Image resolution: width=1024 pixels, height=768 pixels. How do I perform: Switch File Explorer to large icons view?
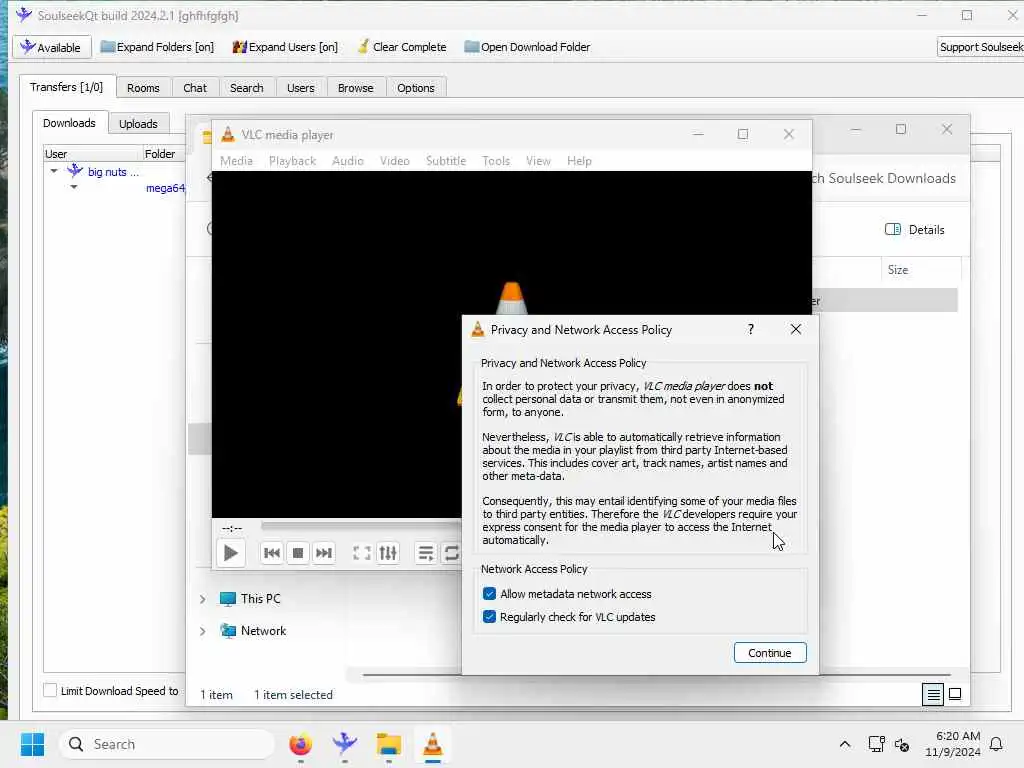(x=955, y=694)
